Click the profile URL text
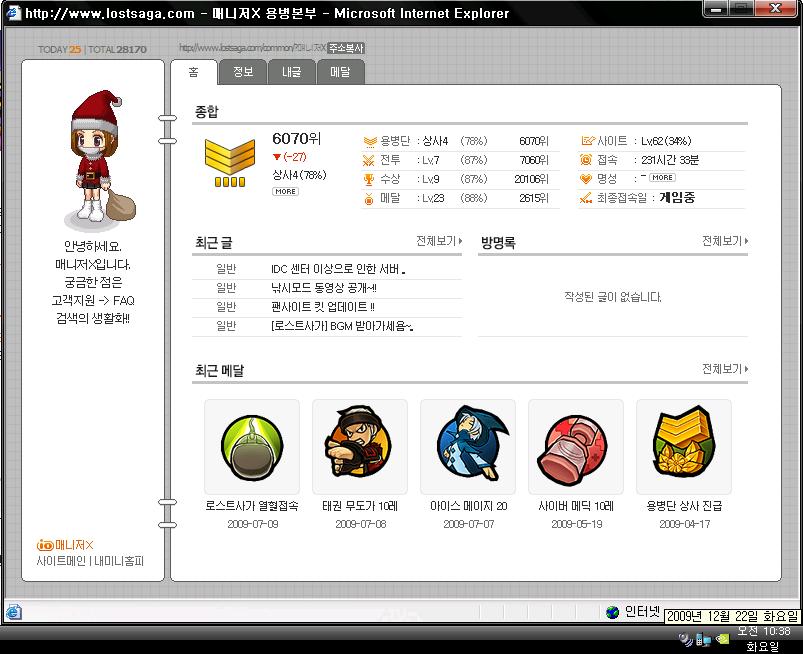The width and height of the screenshot is (803, 654). (x=252, y=48)
